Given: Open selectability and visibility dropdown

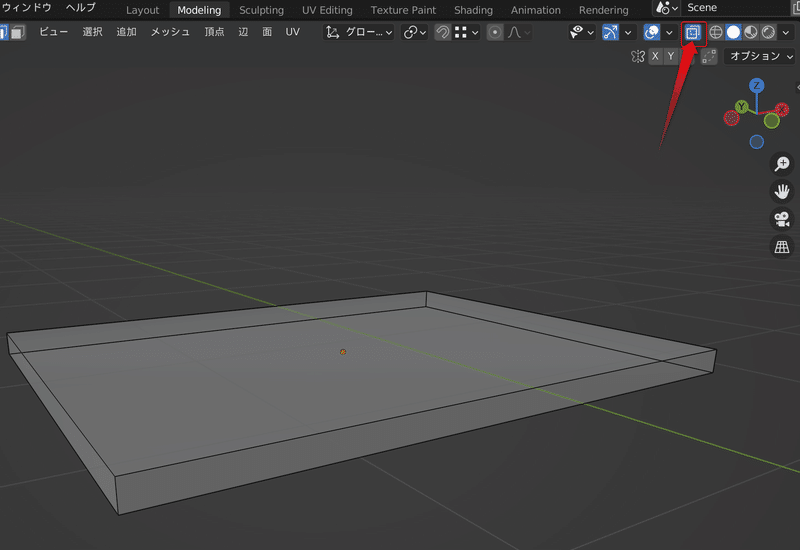Looking at the screenshot, I should (x=582, y=33).
